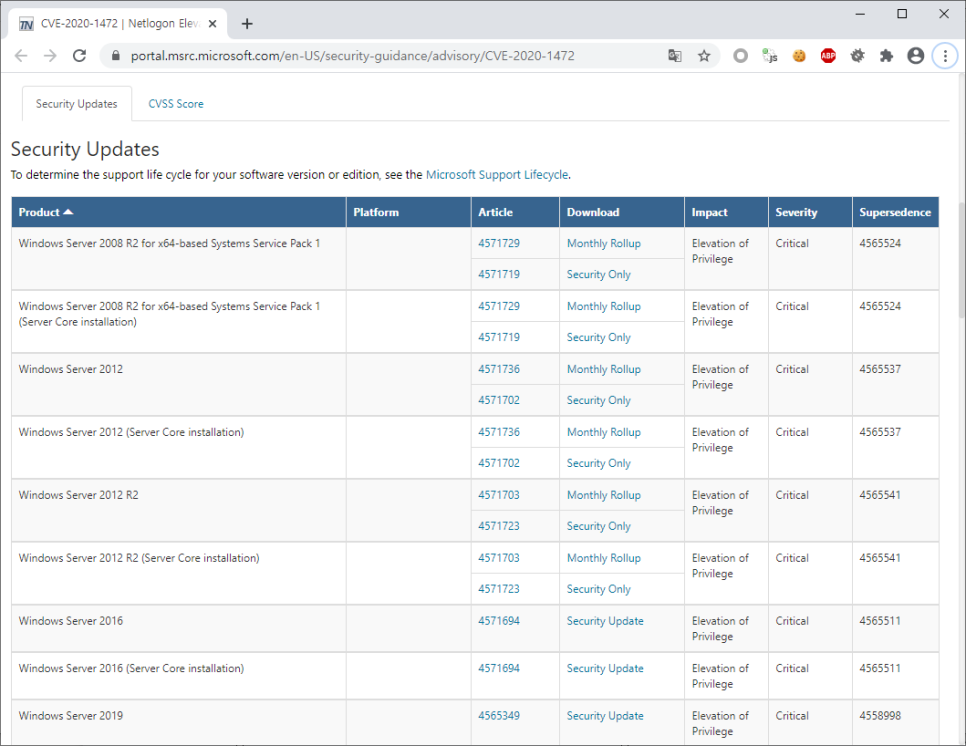Open article 4565349 for Windows Server 2019
This screenshot has height=746, width=966.
[499, 715]
